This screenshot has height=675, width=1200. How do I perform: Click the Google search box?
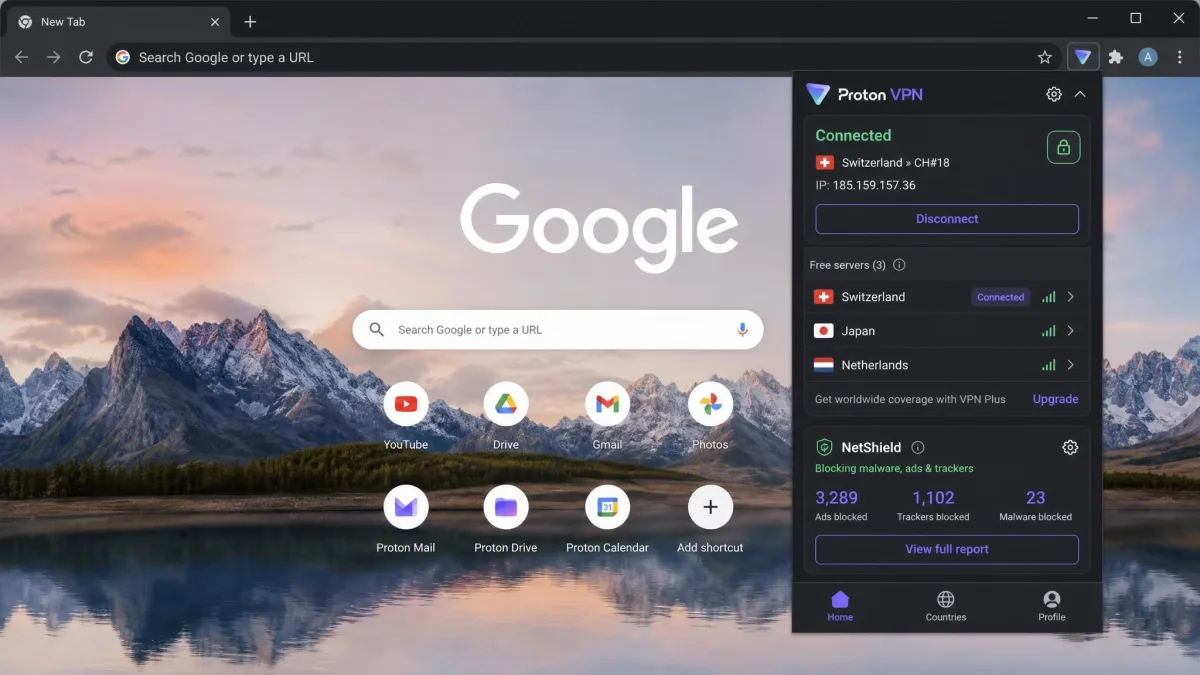(x=558, y=329)
